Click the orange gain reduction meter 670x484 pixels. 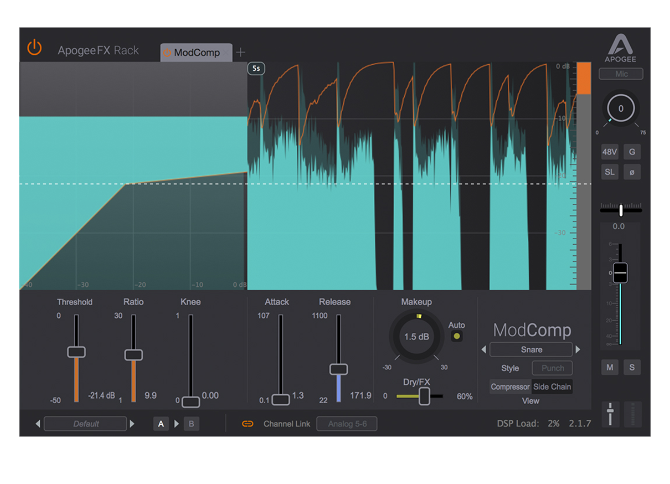pyautogui.click(x=584, y=78)
